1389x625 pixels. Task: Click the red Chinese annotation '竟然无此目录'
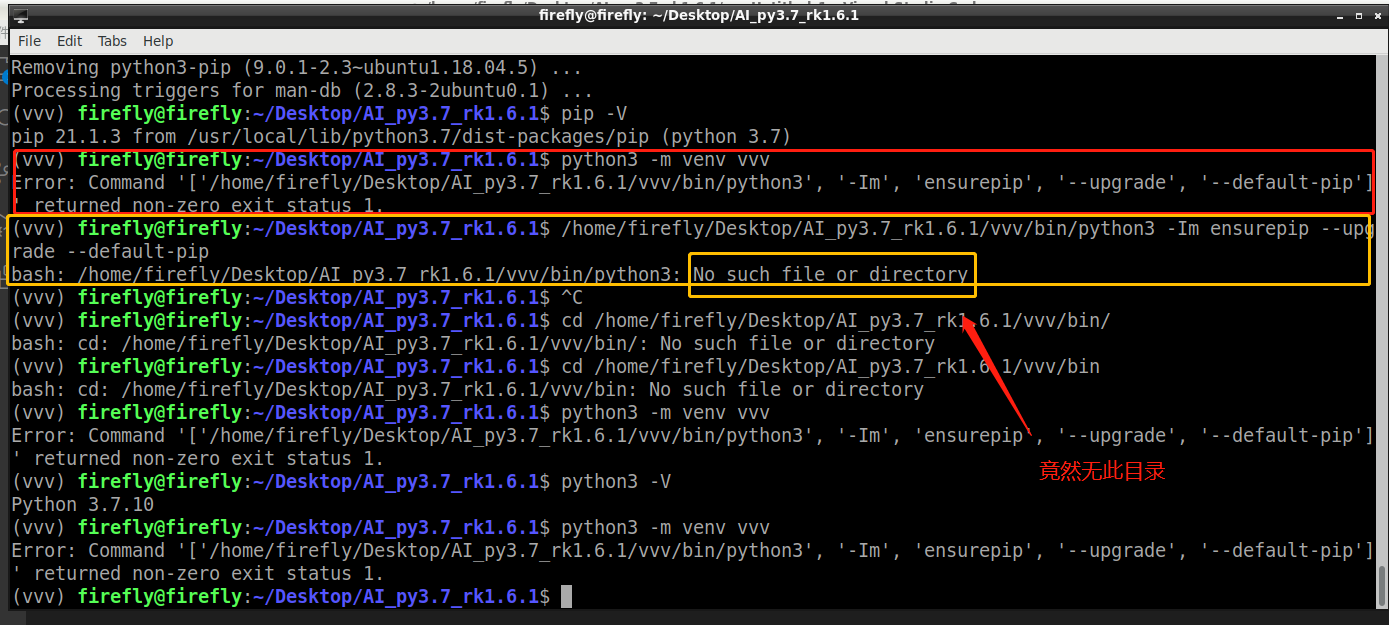point(1101,471)
